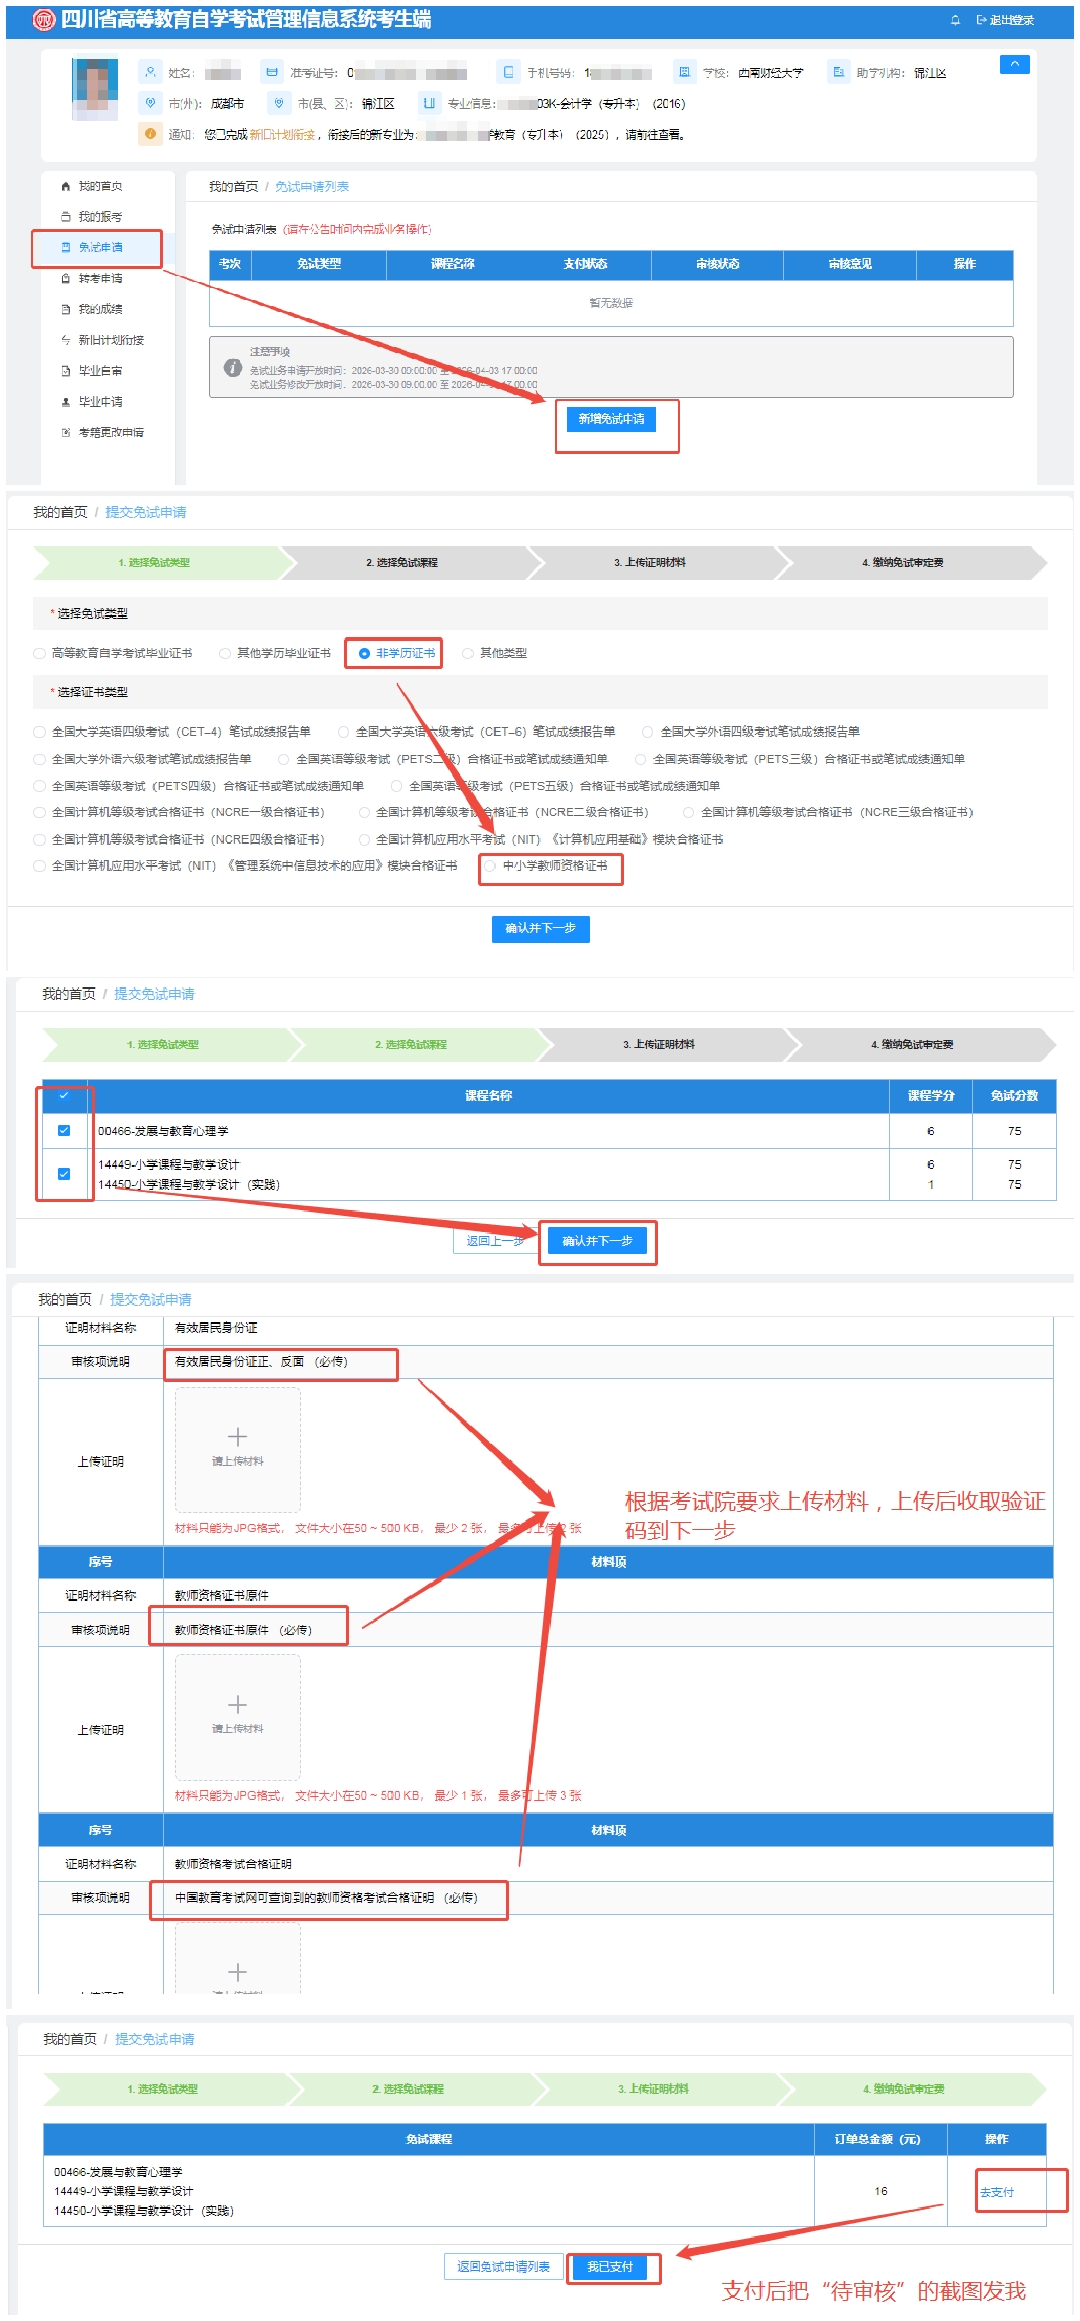The width and height of the screenshot is (1080, 2321).
Task: Click the 退出登录 logout icon
Action: [x=982, y=20]
